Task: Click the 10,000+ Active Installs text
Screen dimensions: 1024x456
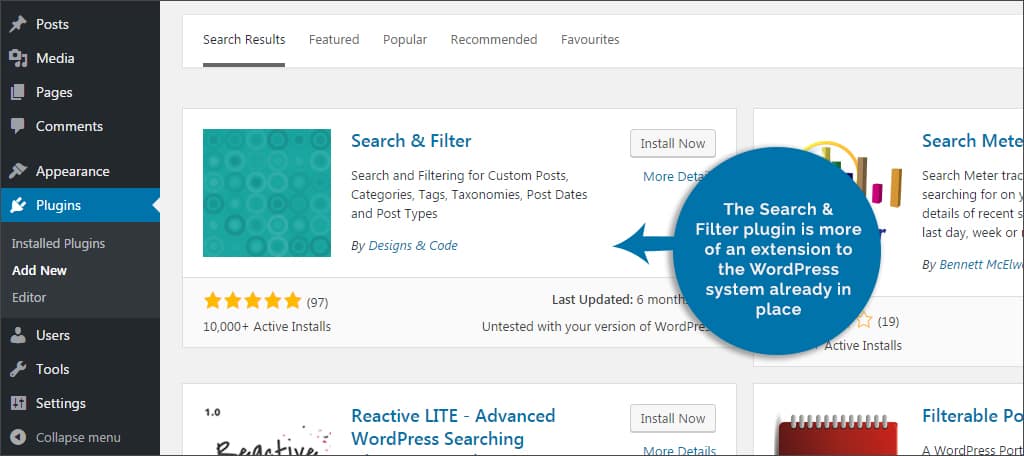Action: pos(267,327)
